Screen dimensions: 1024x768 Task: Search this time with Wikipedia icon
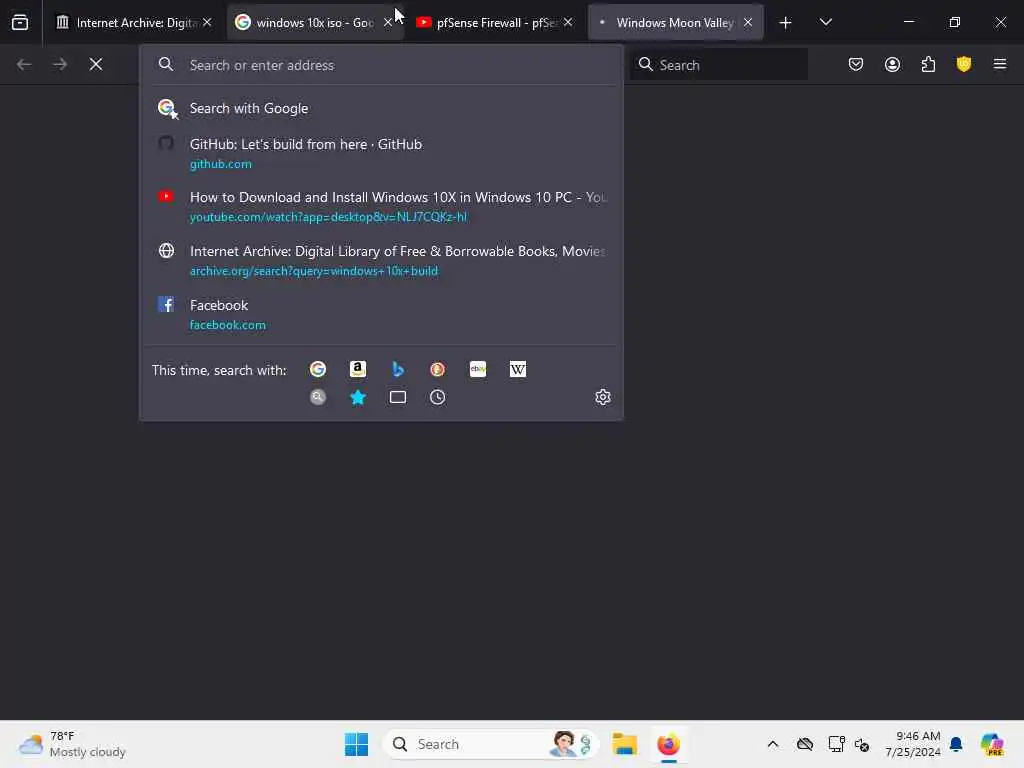pyautogui.click(x=518, y=370)
